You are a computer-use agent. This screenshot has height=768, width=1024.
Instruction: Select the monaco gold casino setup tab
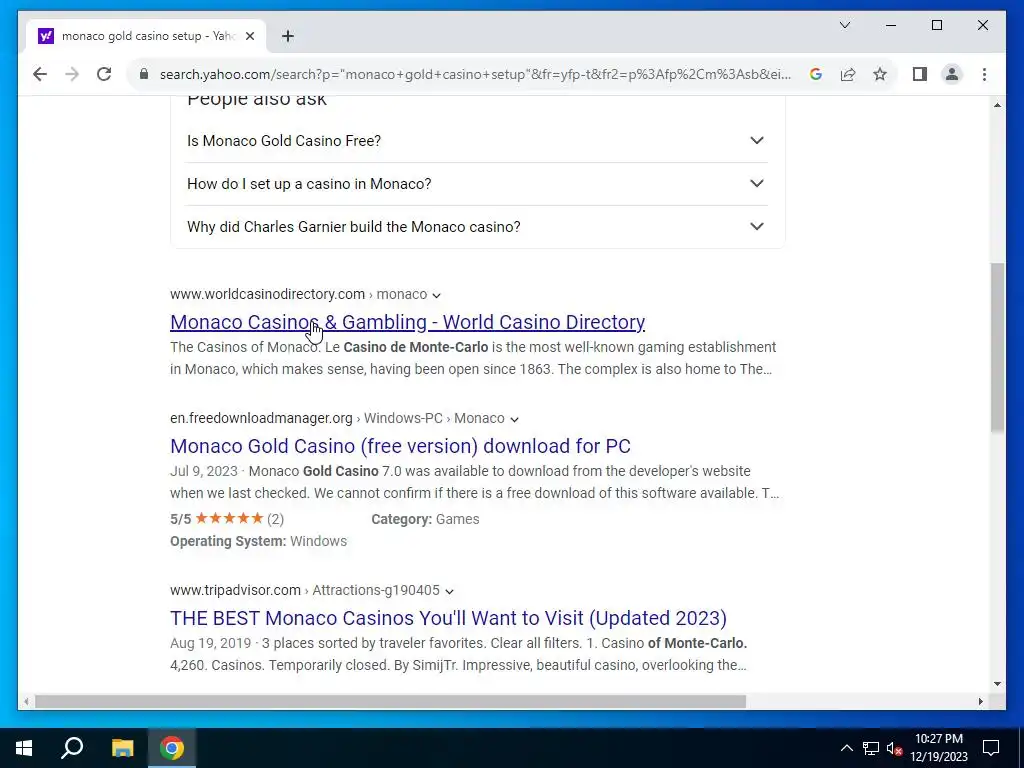coord(144,36)
